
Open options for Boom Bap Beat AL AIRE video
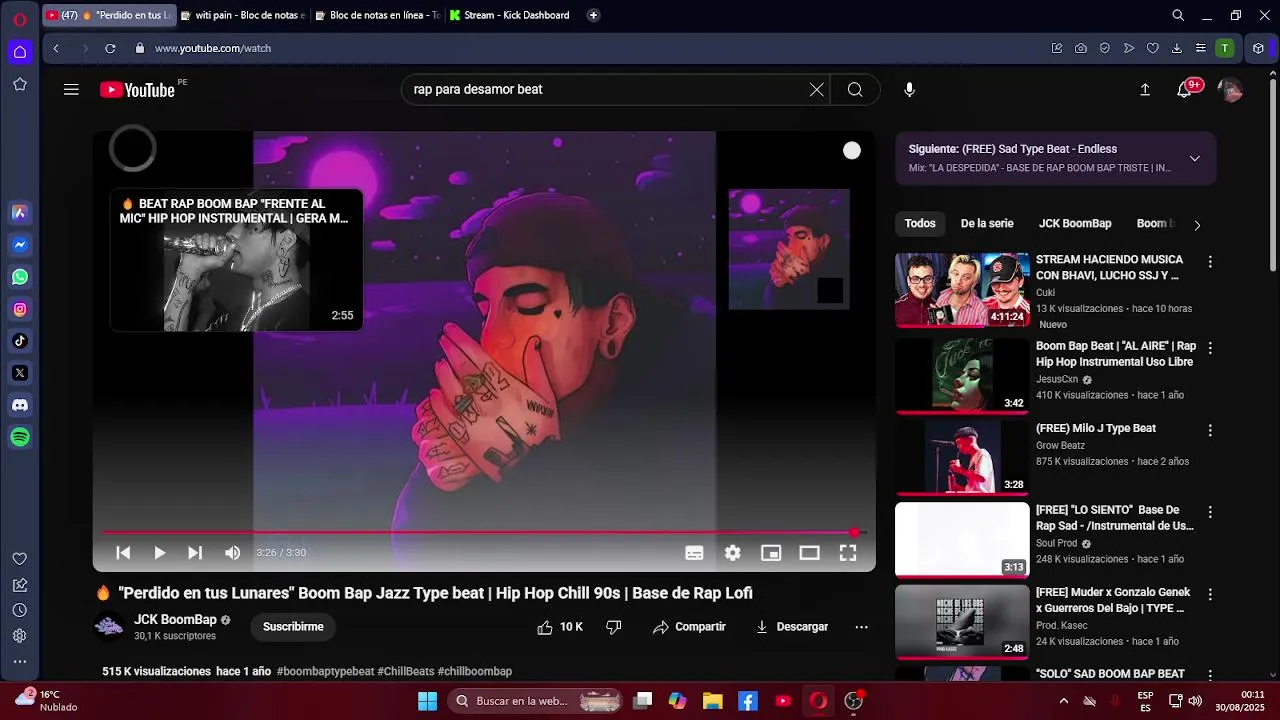[1210, 348]
